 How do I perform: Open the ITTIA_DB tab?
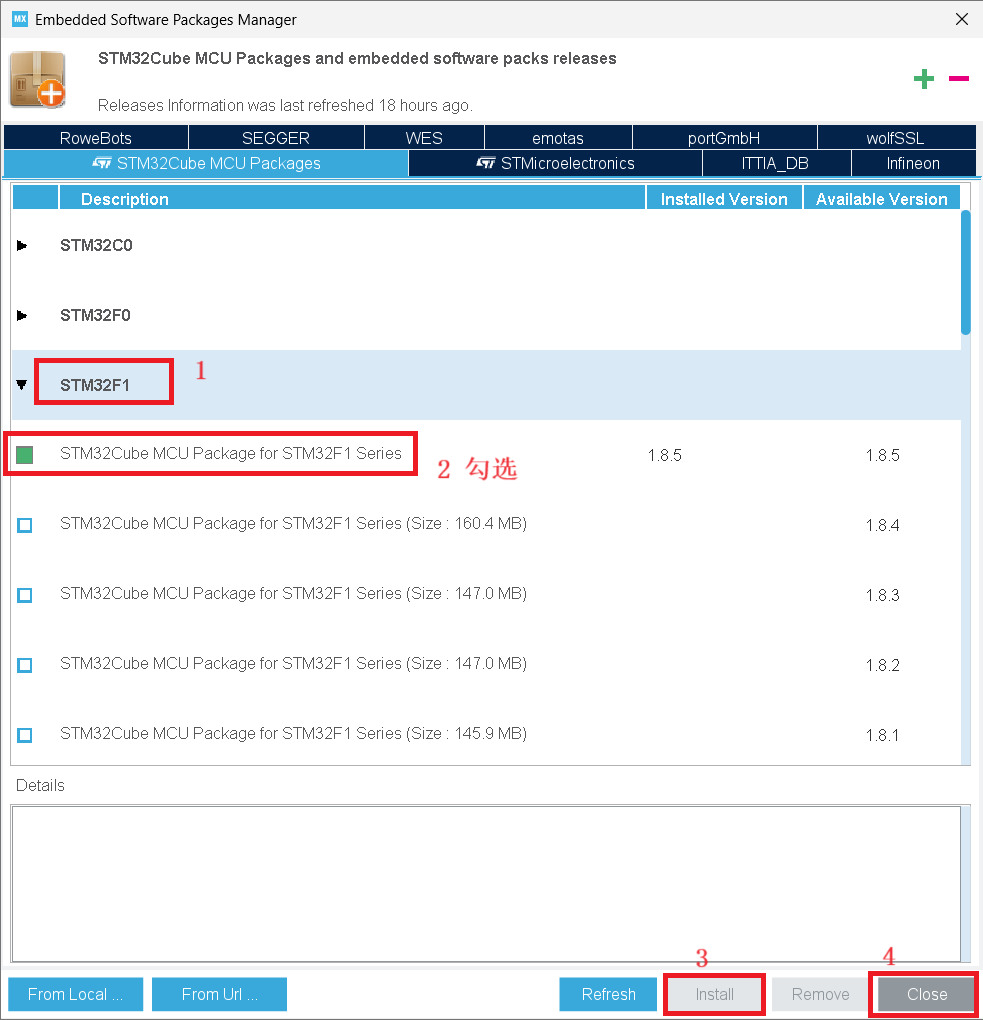tap(775, 163)
